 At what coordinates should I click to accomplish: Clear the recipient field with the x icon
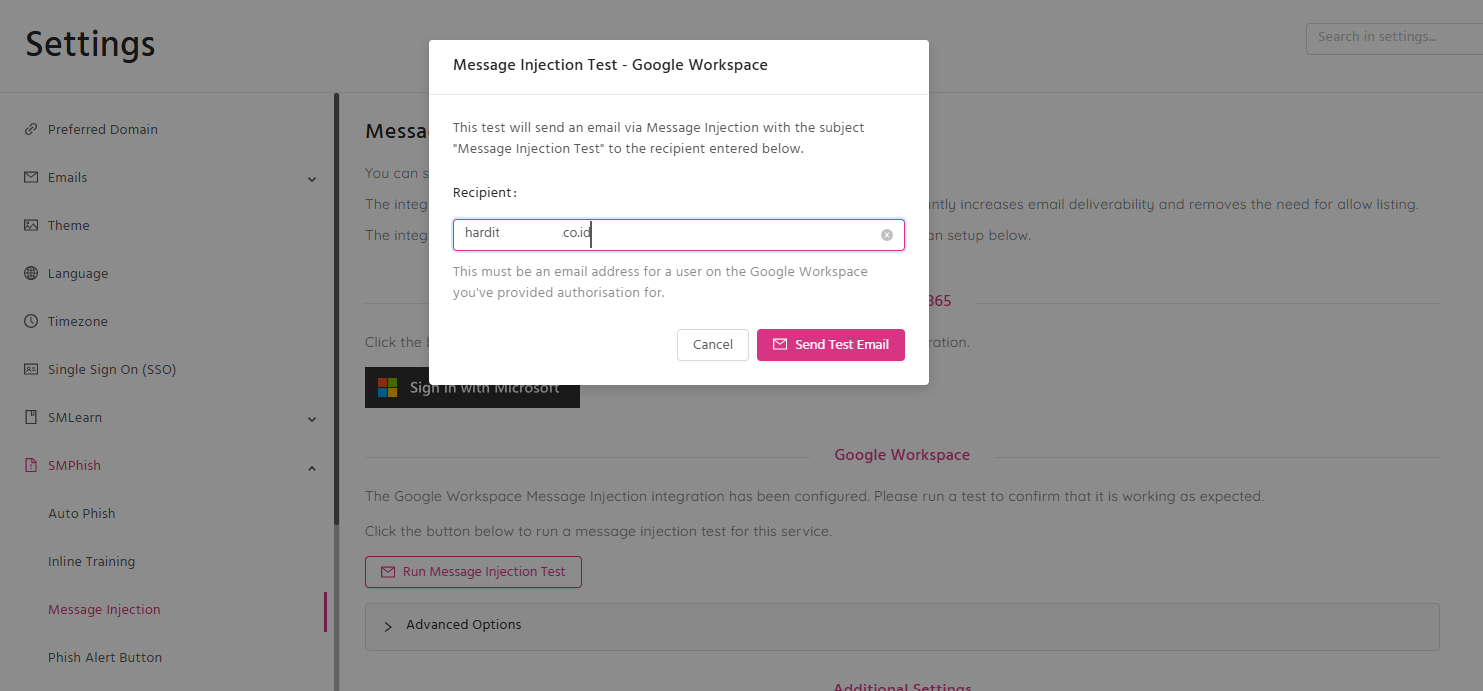click(887, 235)
